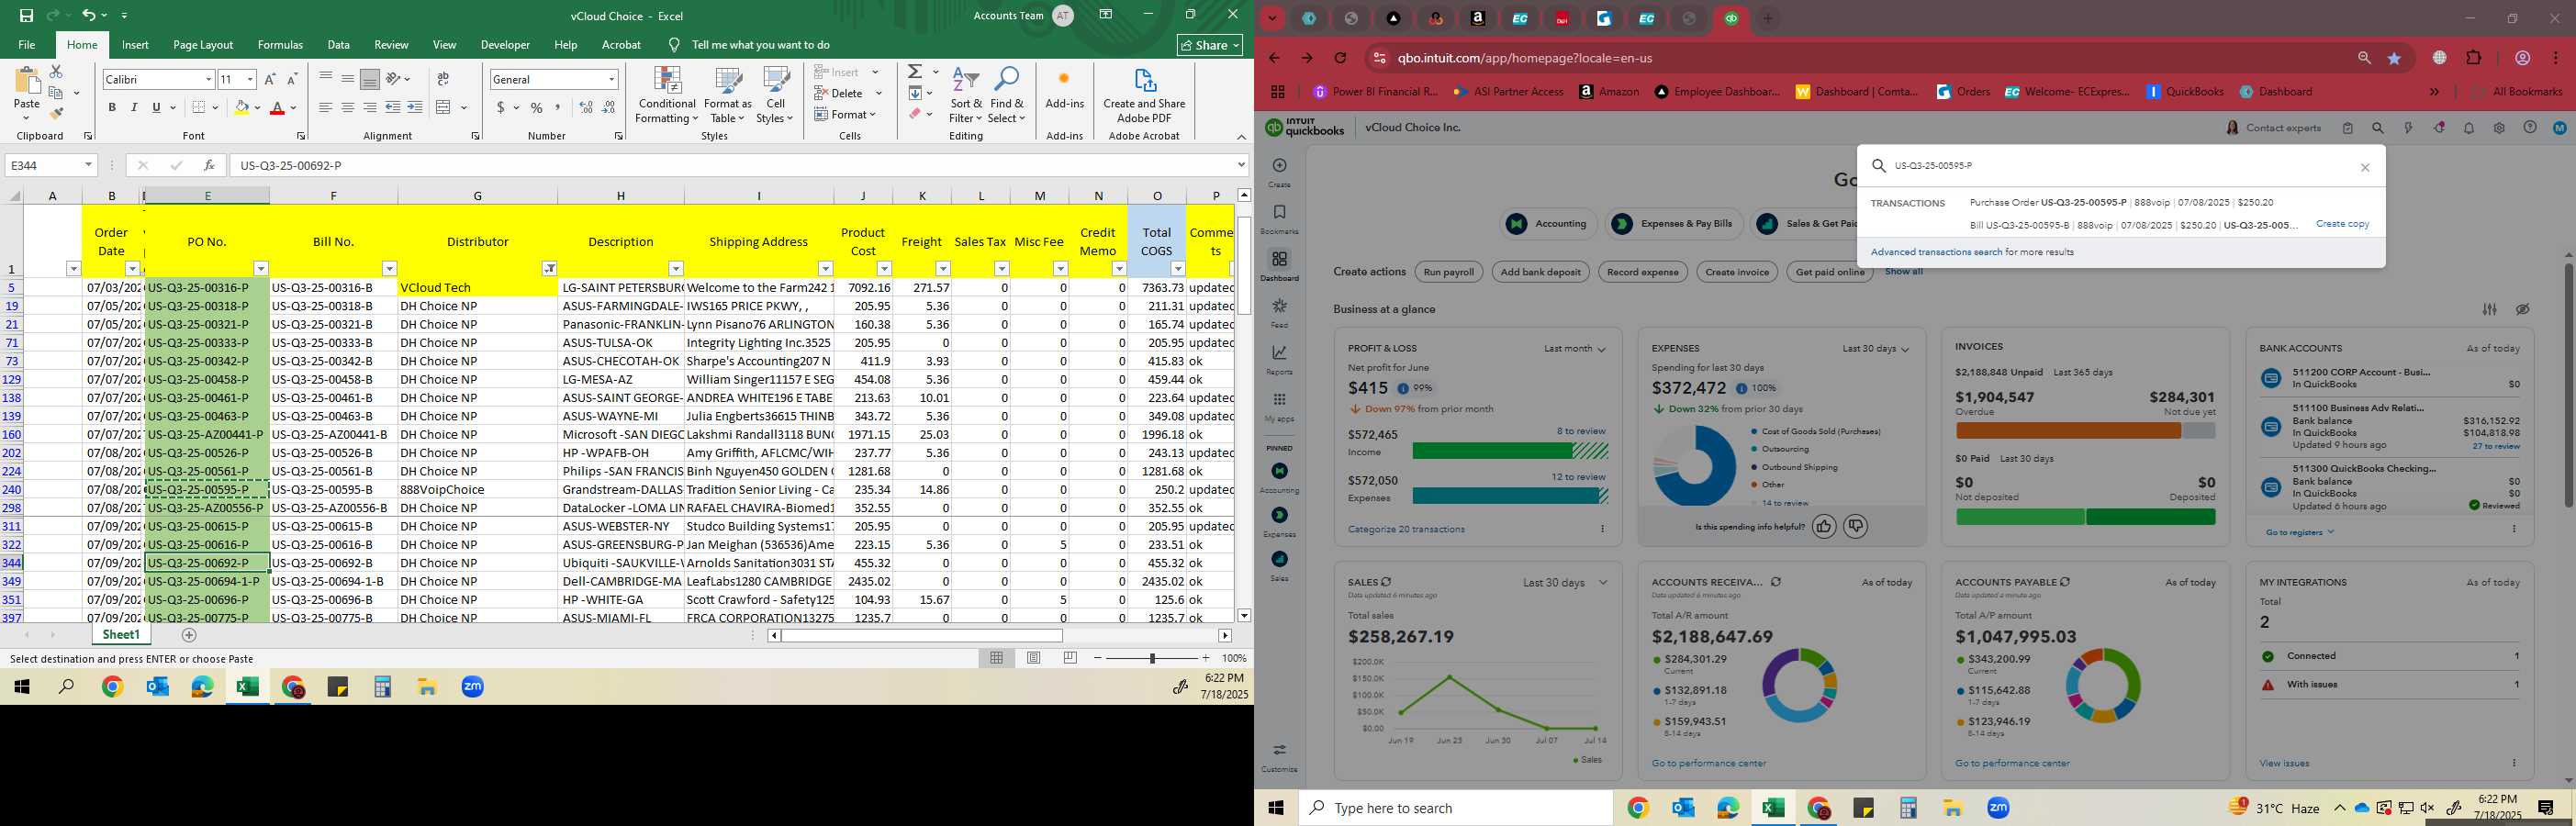Screen dimensions: 2576x826
Task: Click the Paste icon in Clipboard group
Action: [x=27, y=82]
